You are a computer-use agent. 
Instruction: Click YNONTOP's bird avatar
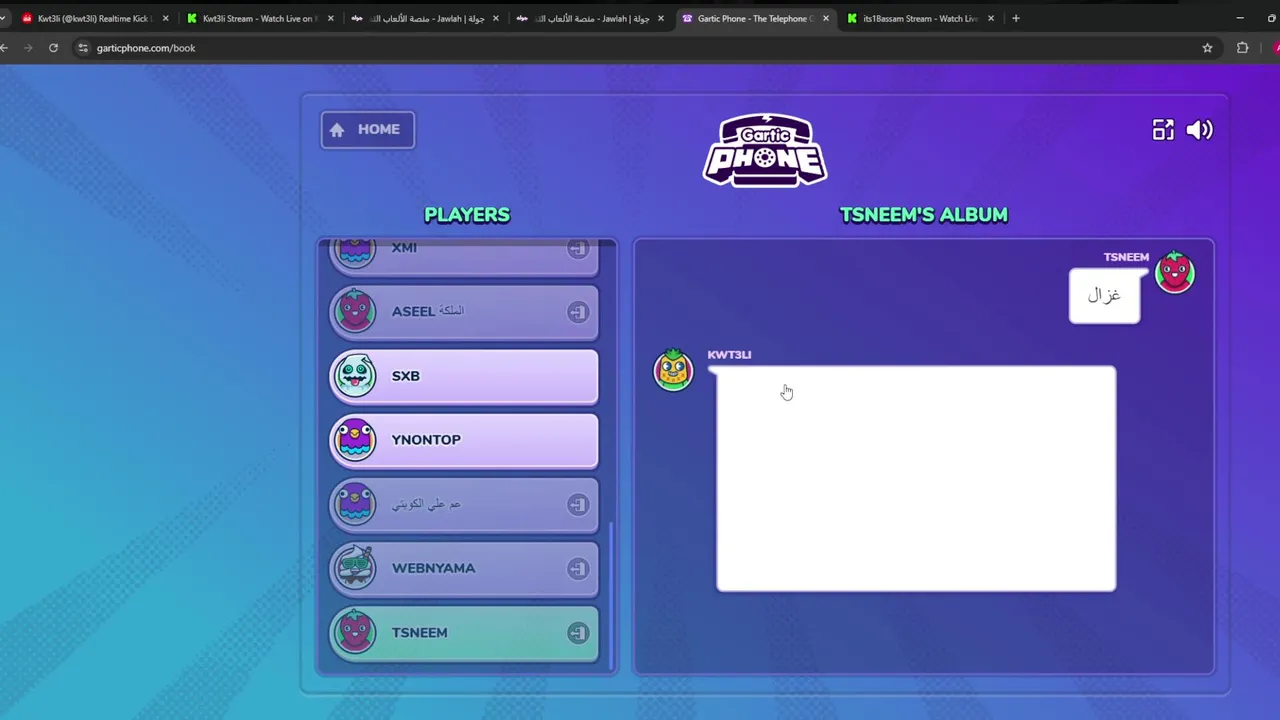[355, 439]
